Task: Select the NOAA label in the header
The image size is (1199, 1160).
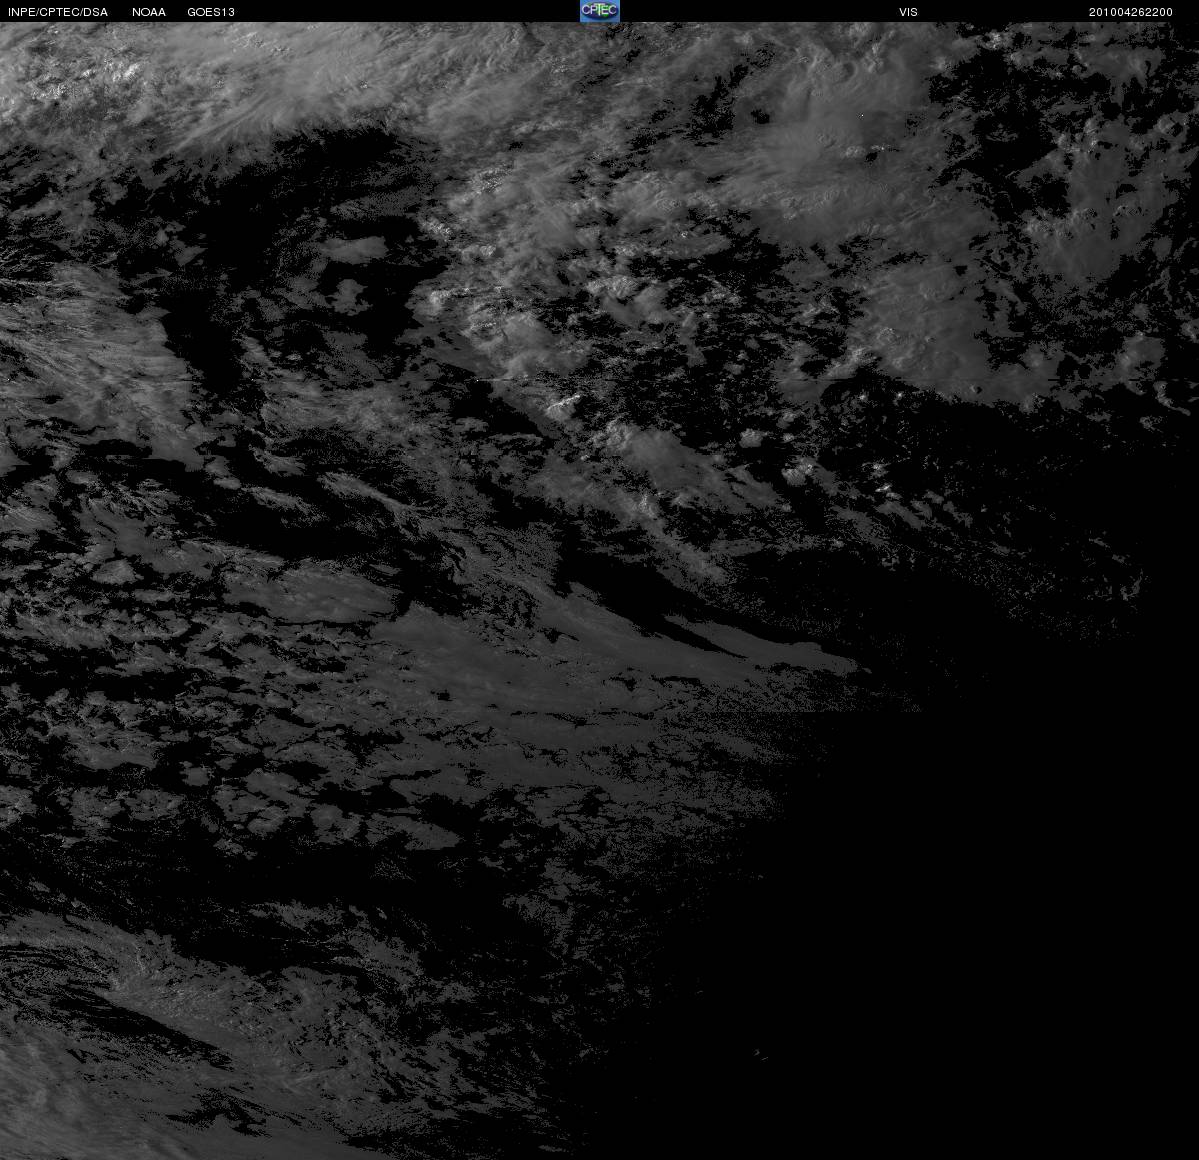Action: coord(149,12)
